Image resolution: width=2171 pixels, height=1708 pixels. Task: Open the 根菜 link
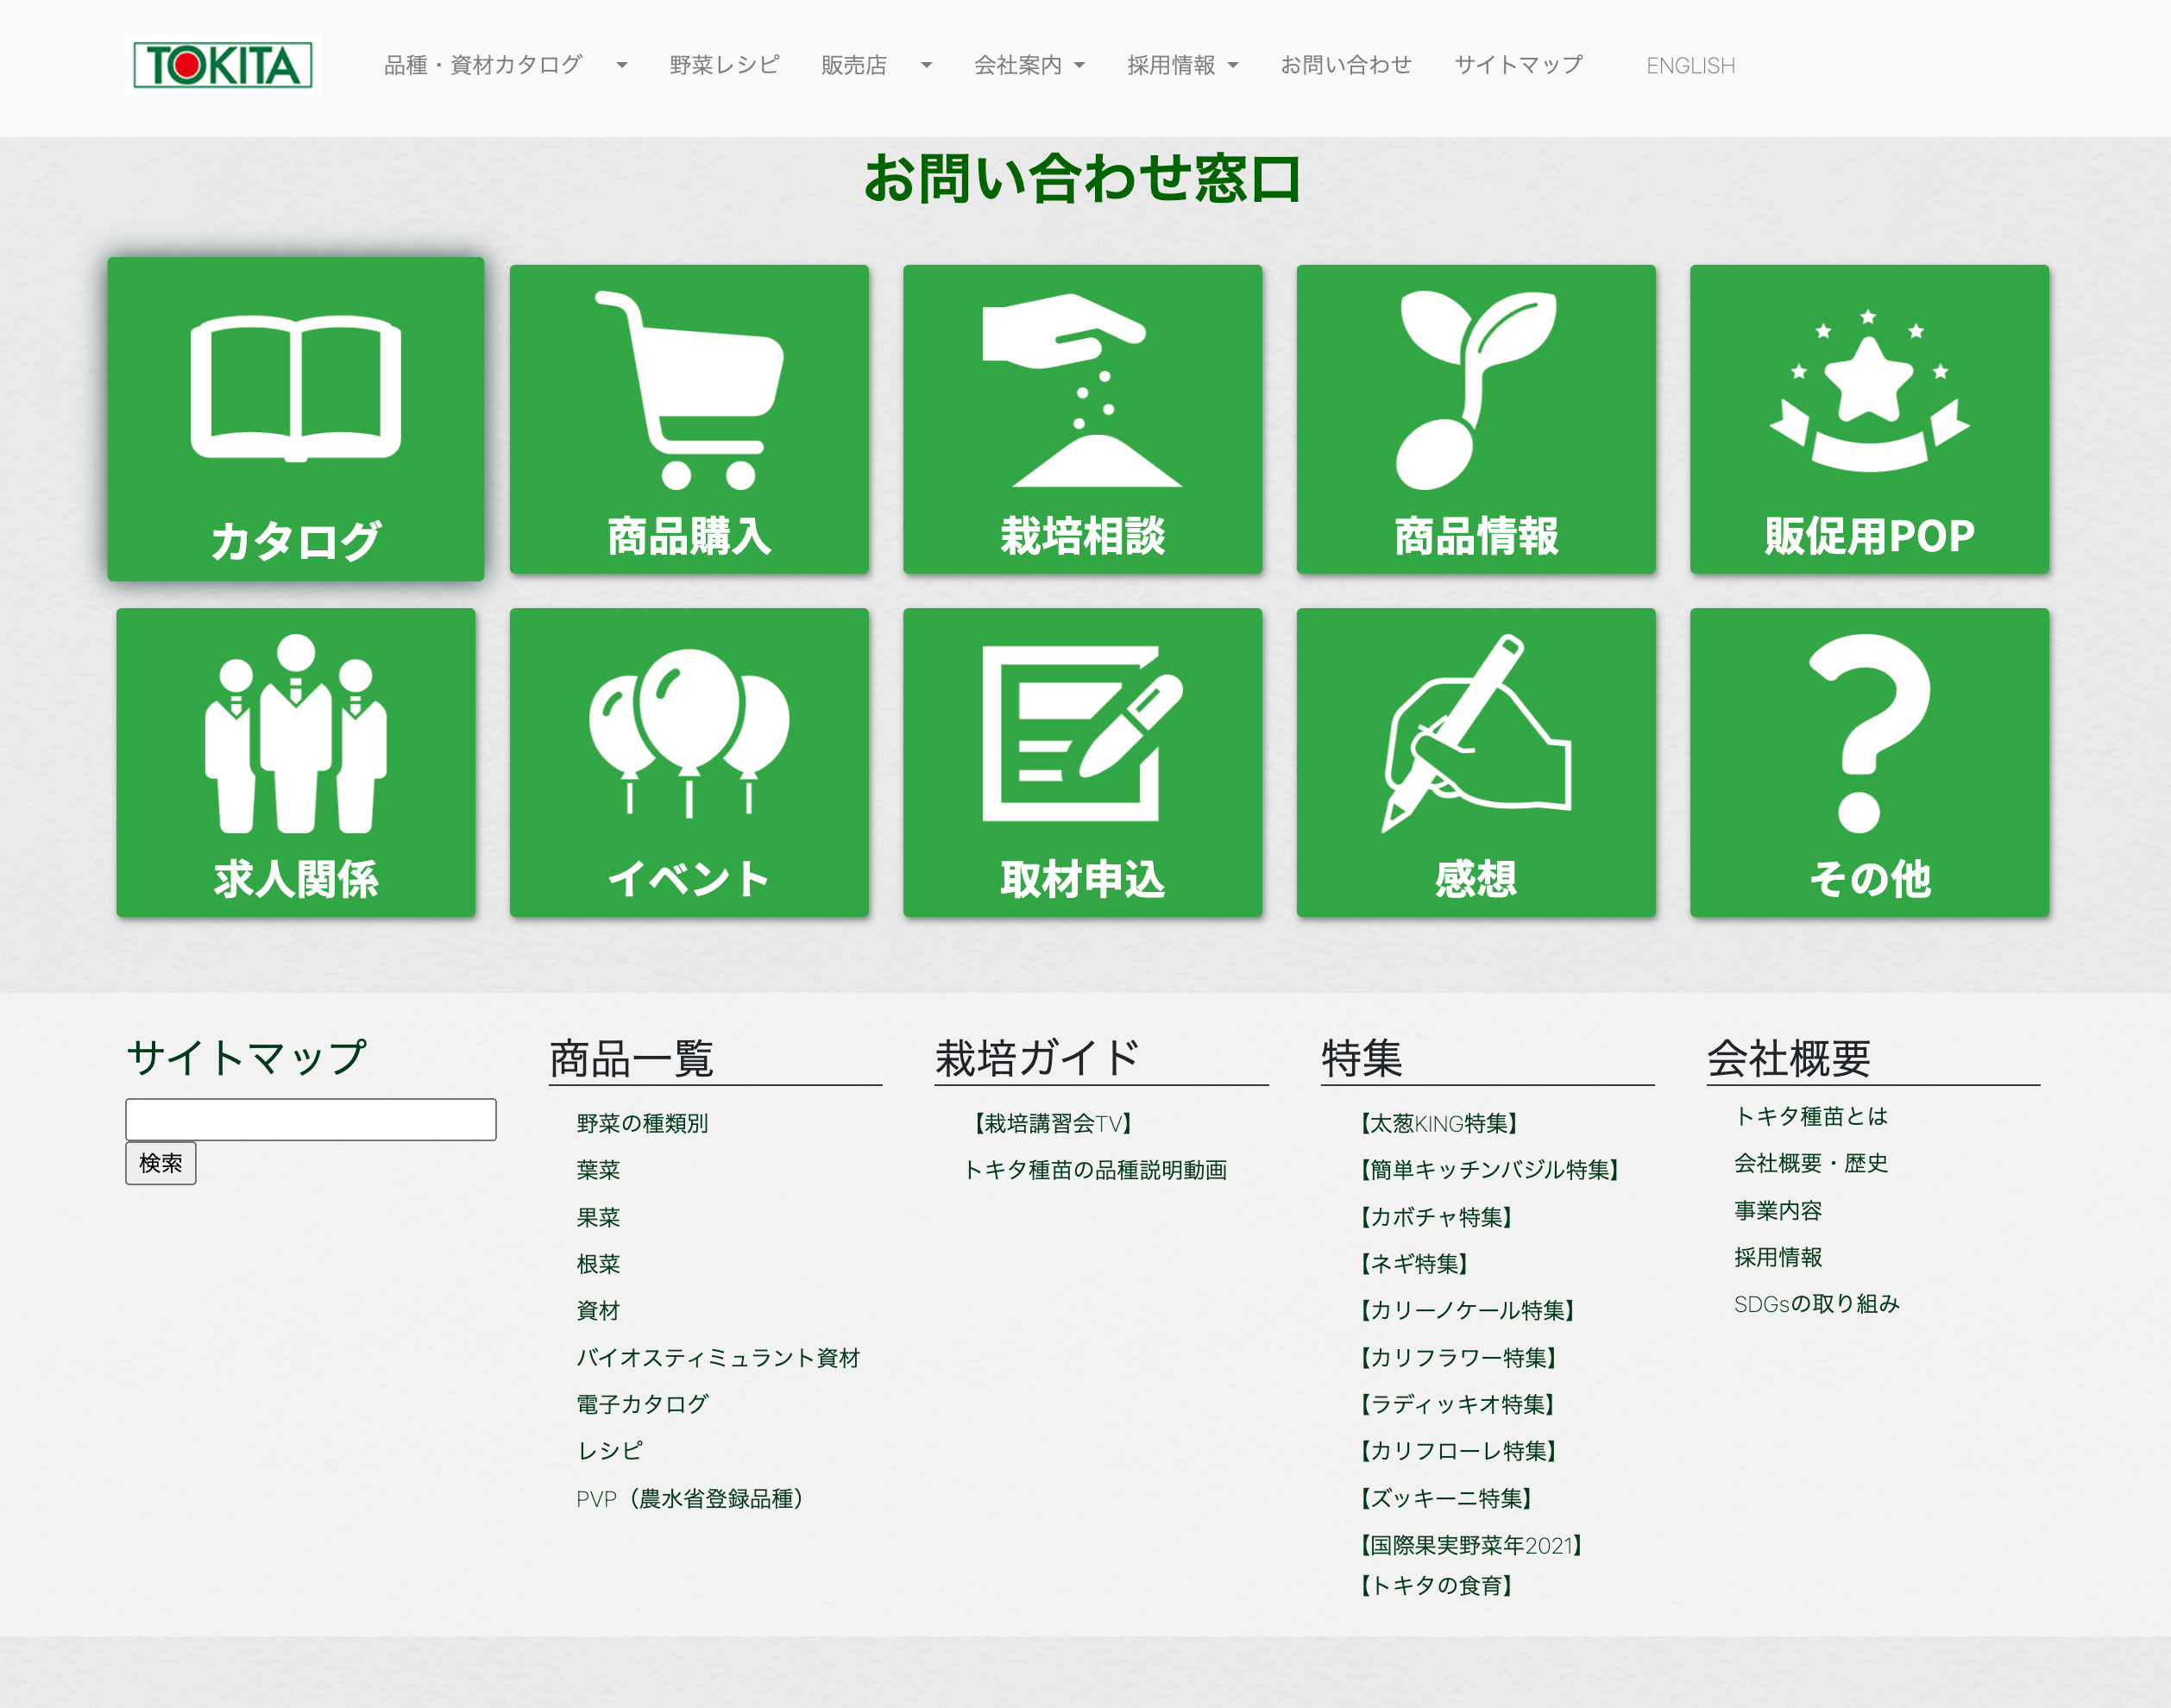pos(598,1264)
